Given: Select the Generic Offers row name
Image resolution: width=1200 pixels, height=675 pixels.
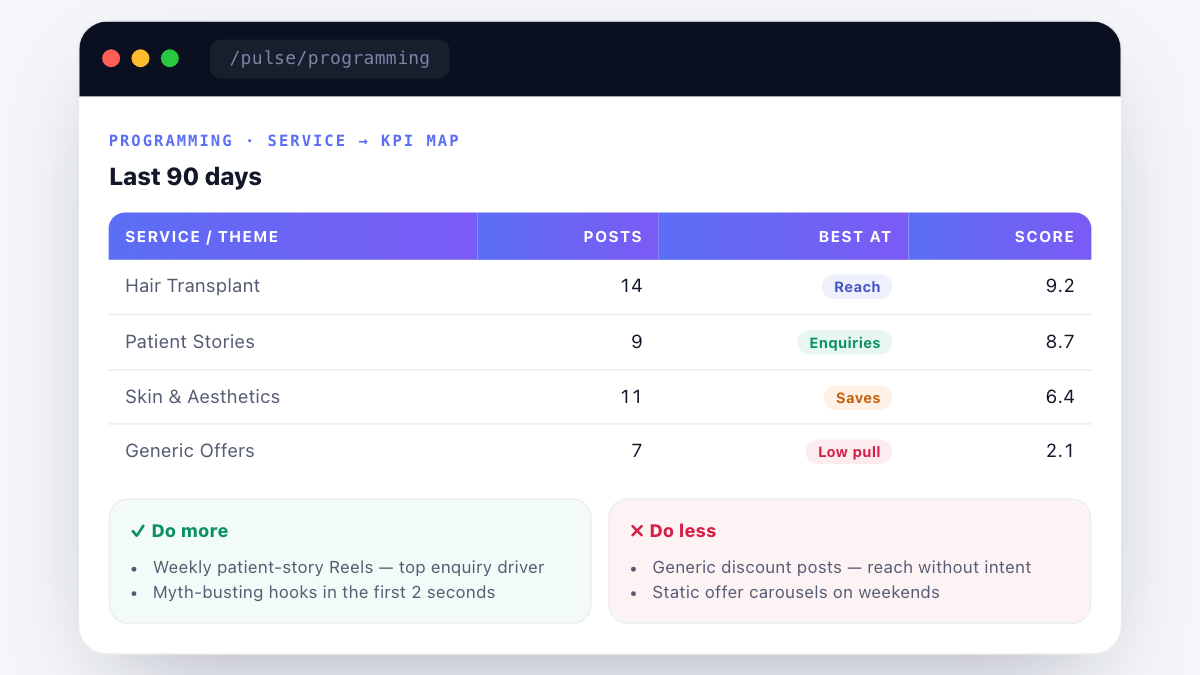Looking at the screenshot, I should click(190, 451).
